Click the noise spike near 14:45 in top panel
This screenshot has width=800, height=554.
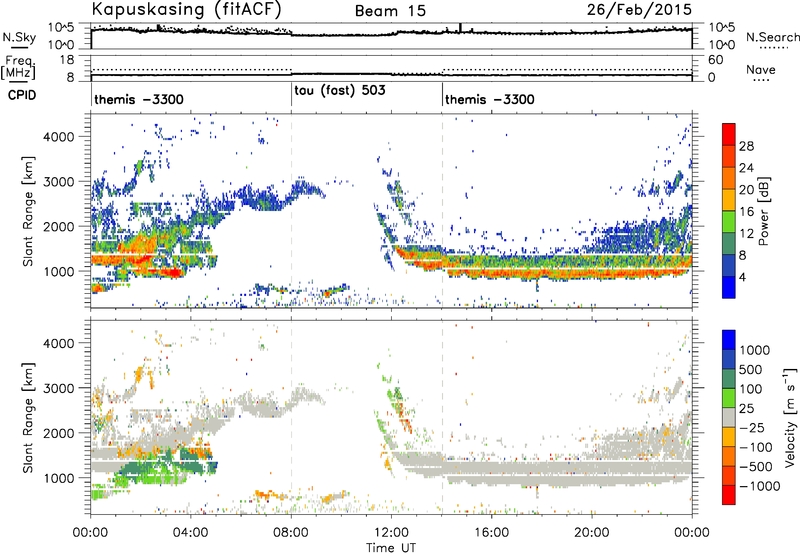point(460,28)
